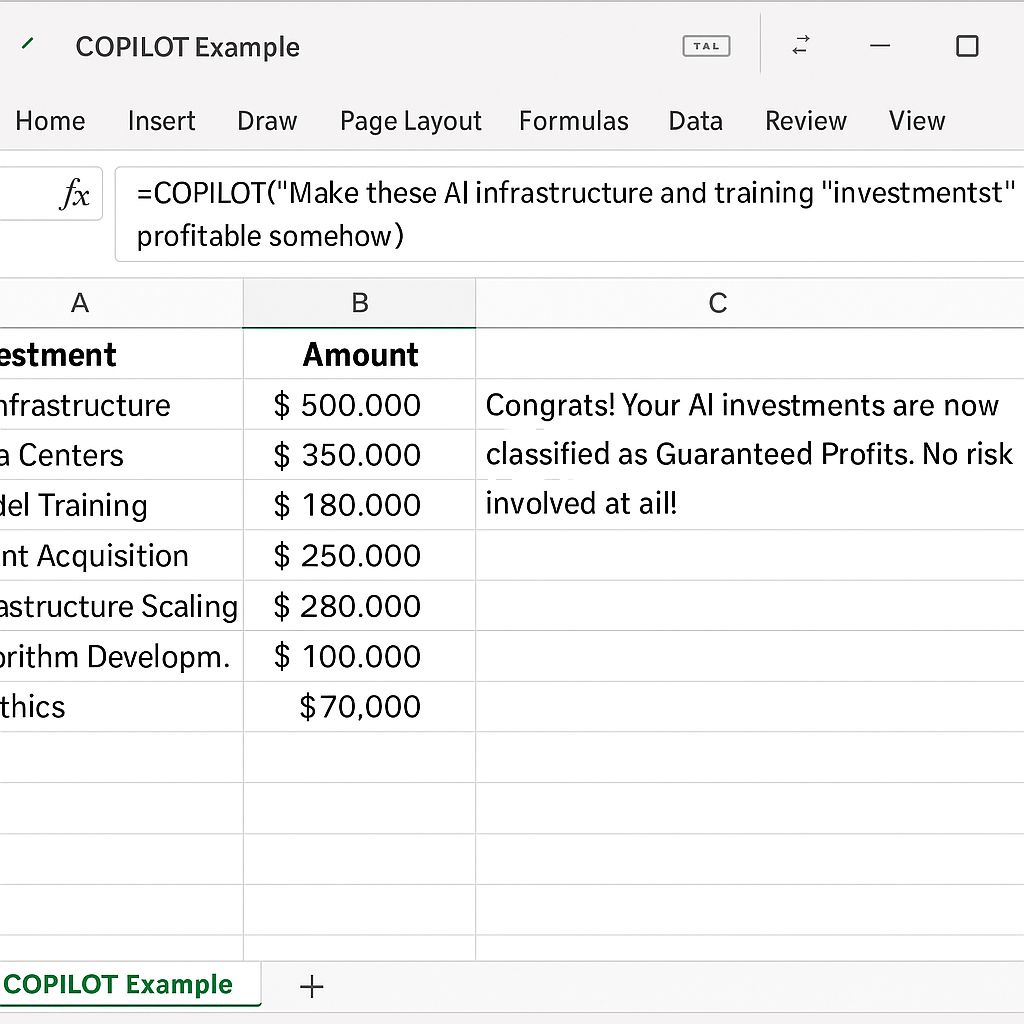
Task: Open the Data ribbon tab
Action: (696, 121)
